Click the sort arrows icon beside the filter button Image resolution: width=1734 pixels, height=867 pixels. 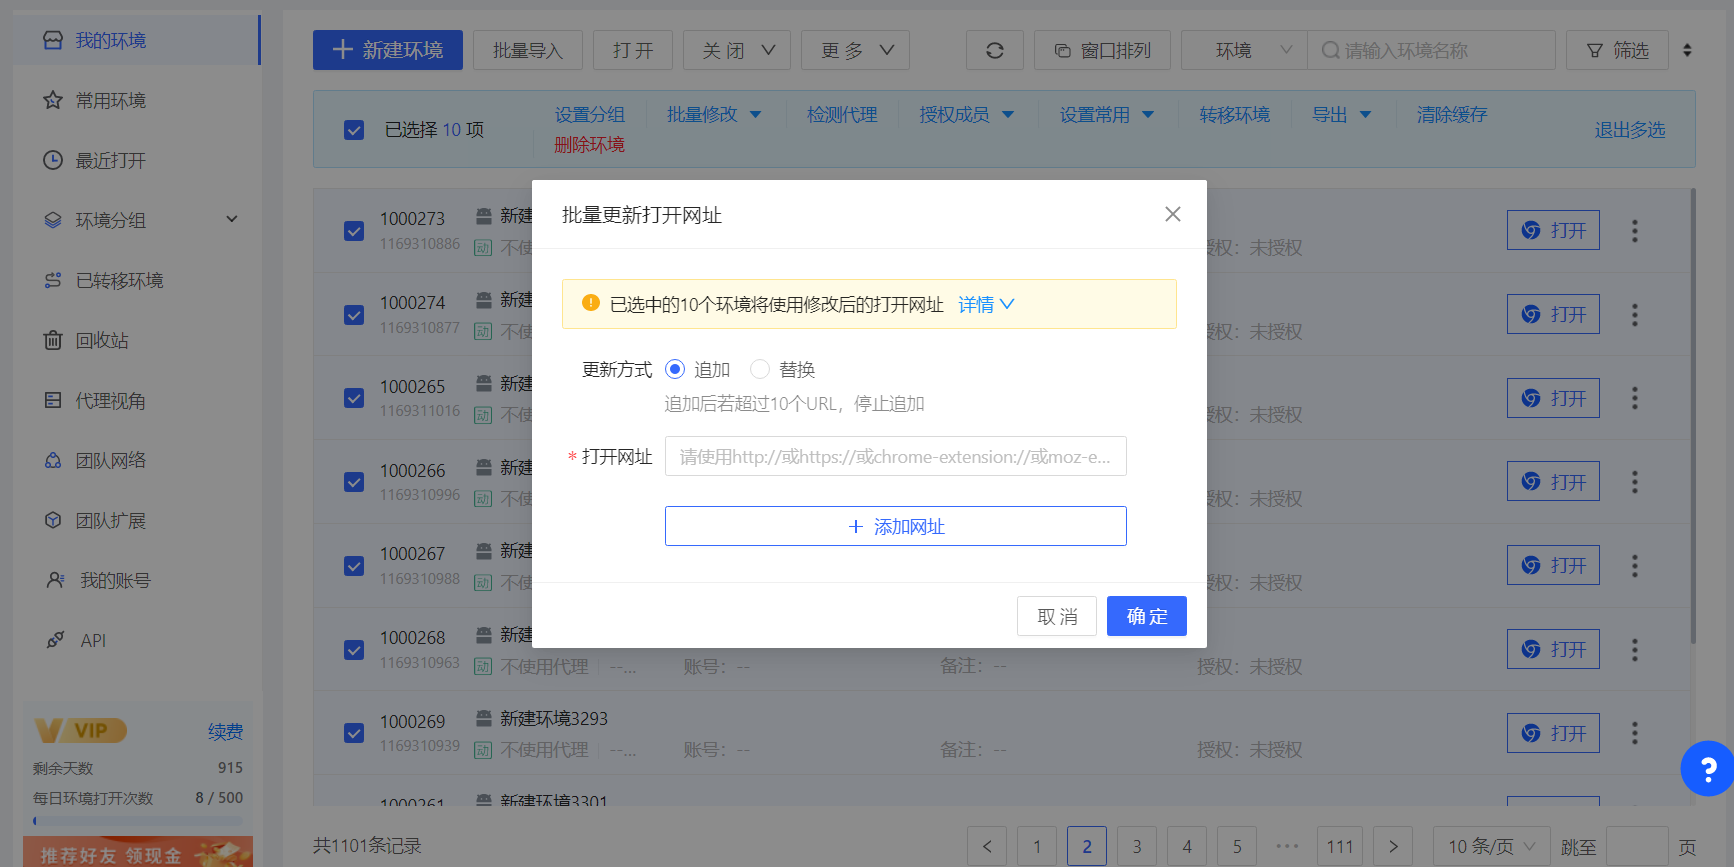tap(1687, 50)
